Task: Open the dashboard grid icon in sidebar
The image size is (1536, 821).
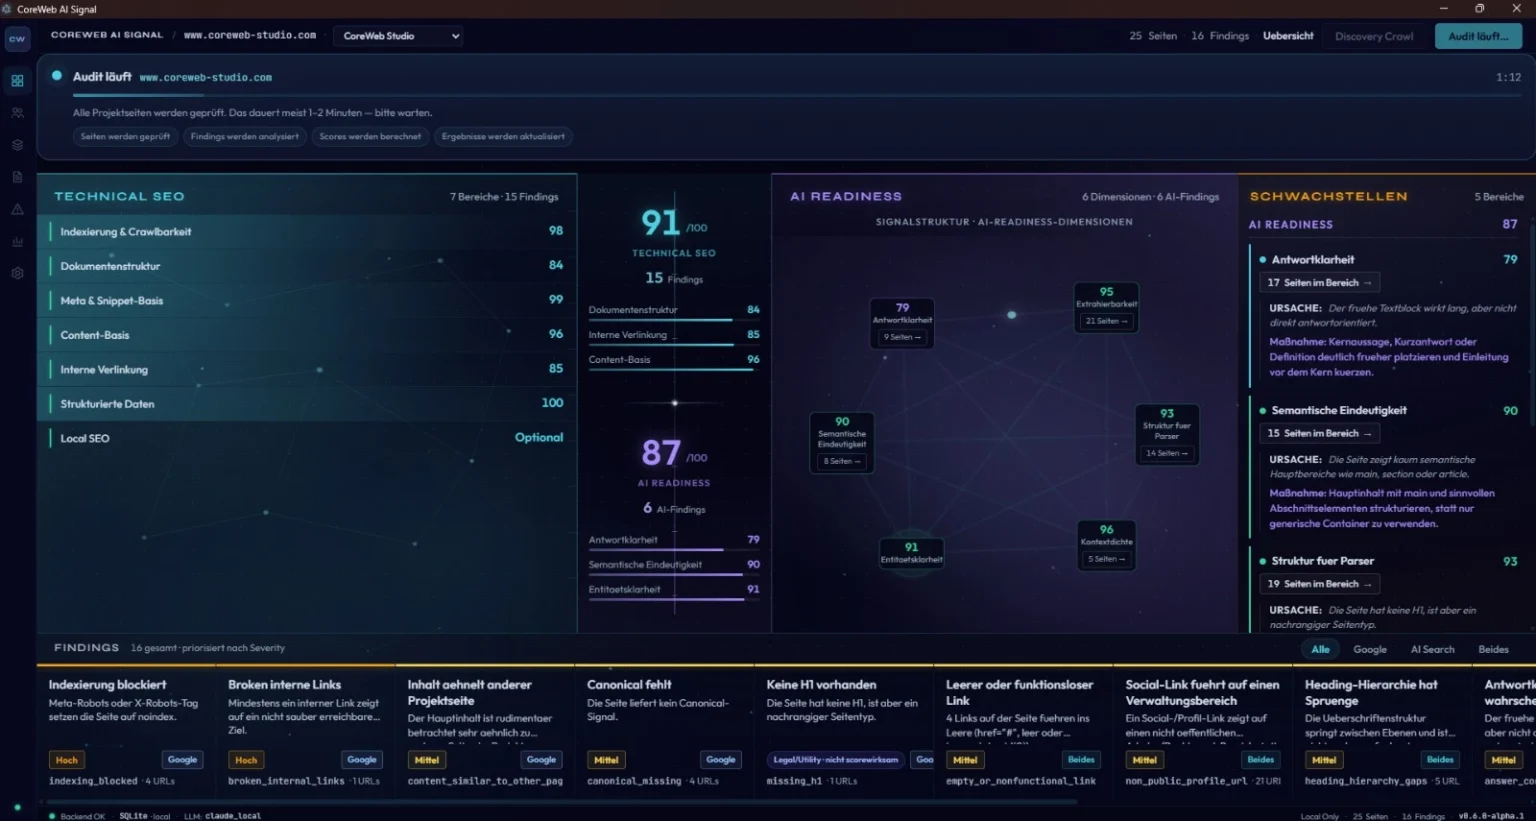Action: tap(17, 81)
